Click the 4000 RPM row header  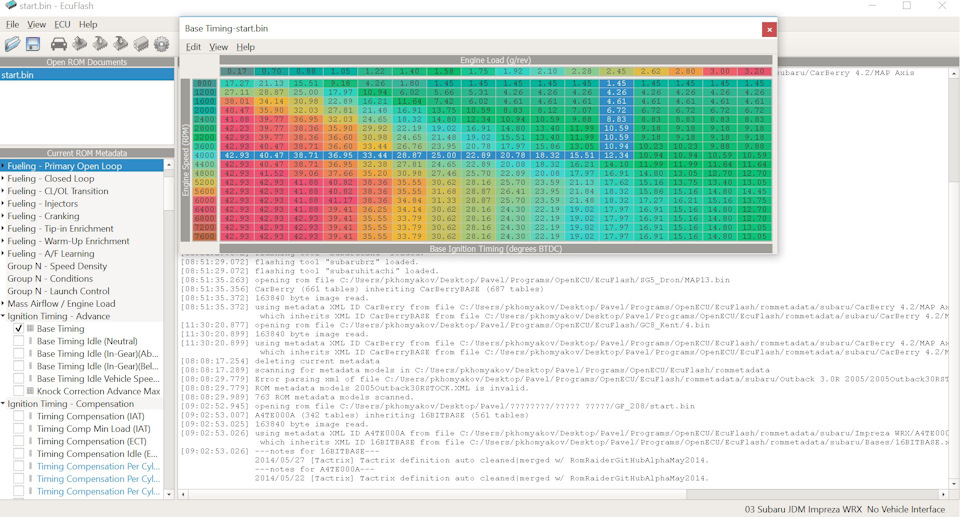[204, 156]
